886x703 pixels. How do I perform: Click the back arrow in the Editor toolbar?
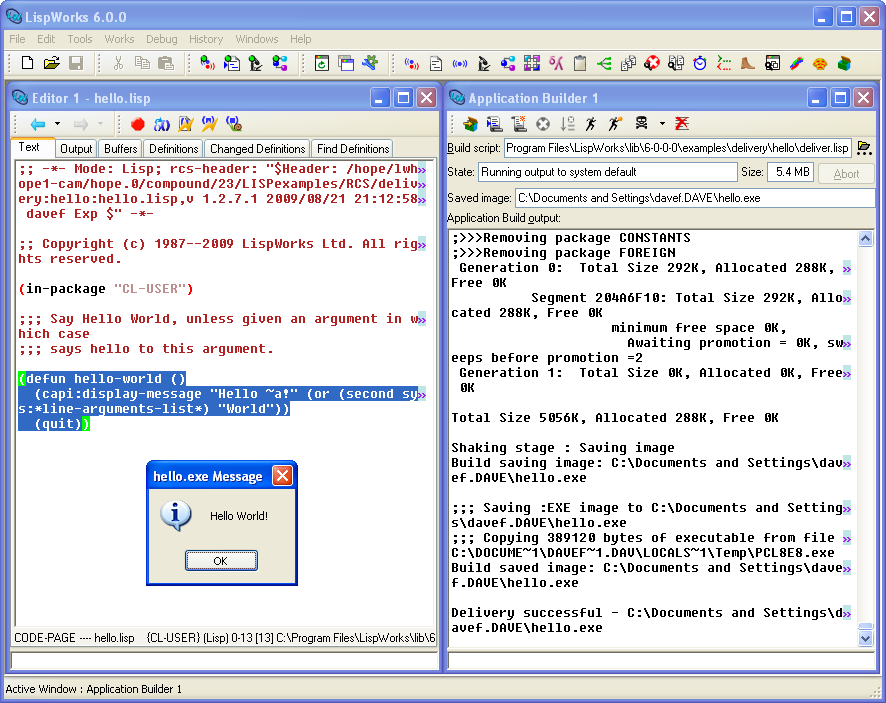click(x=37, y=124)
